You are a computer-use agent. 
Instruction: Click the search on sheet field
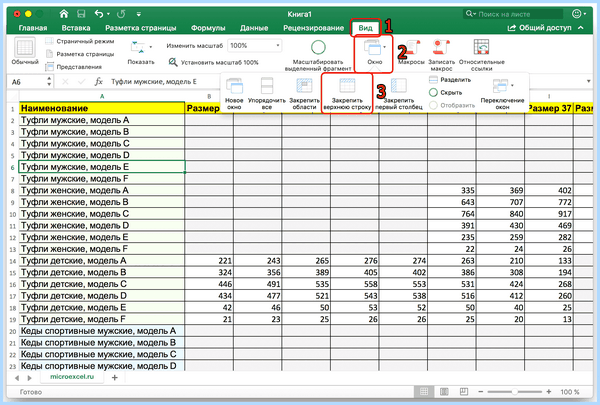[513, 14]
